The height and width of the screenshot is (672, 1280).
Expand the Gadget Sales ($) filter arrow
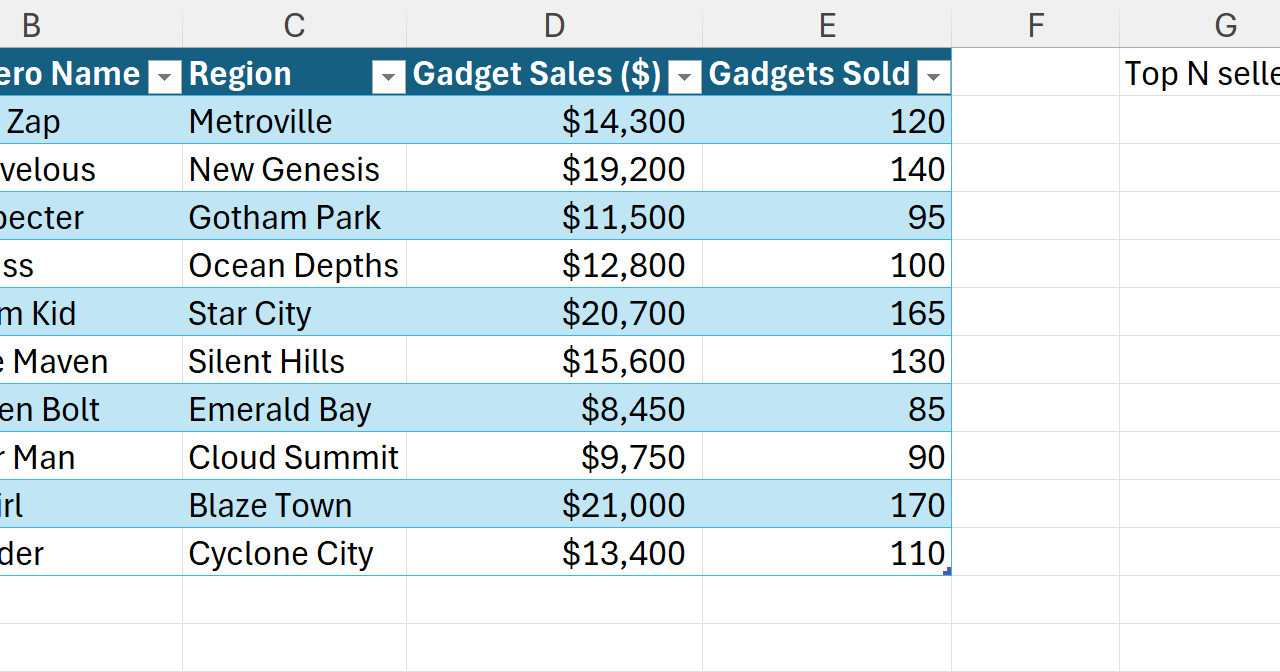coord(684,76)
